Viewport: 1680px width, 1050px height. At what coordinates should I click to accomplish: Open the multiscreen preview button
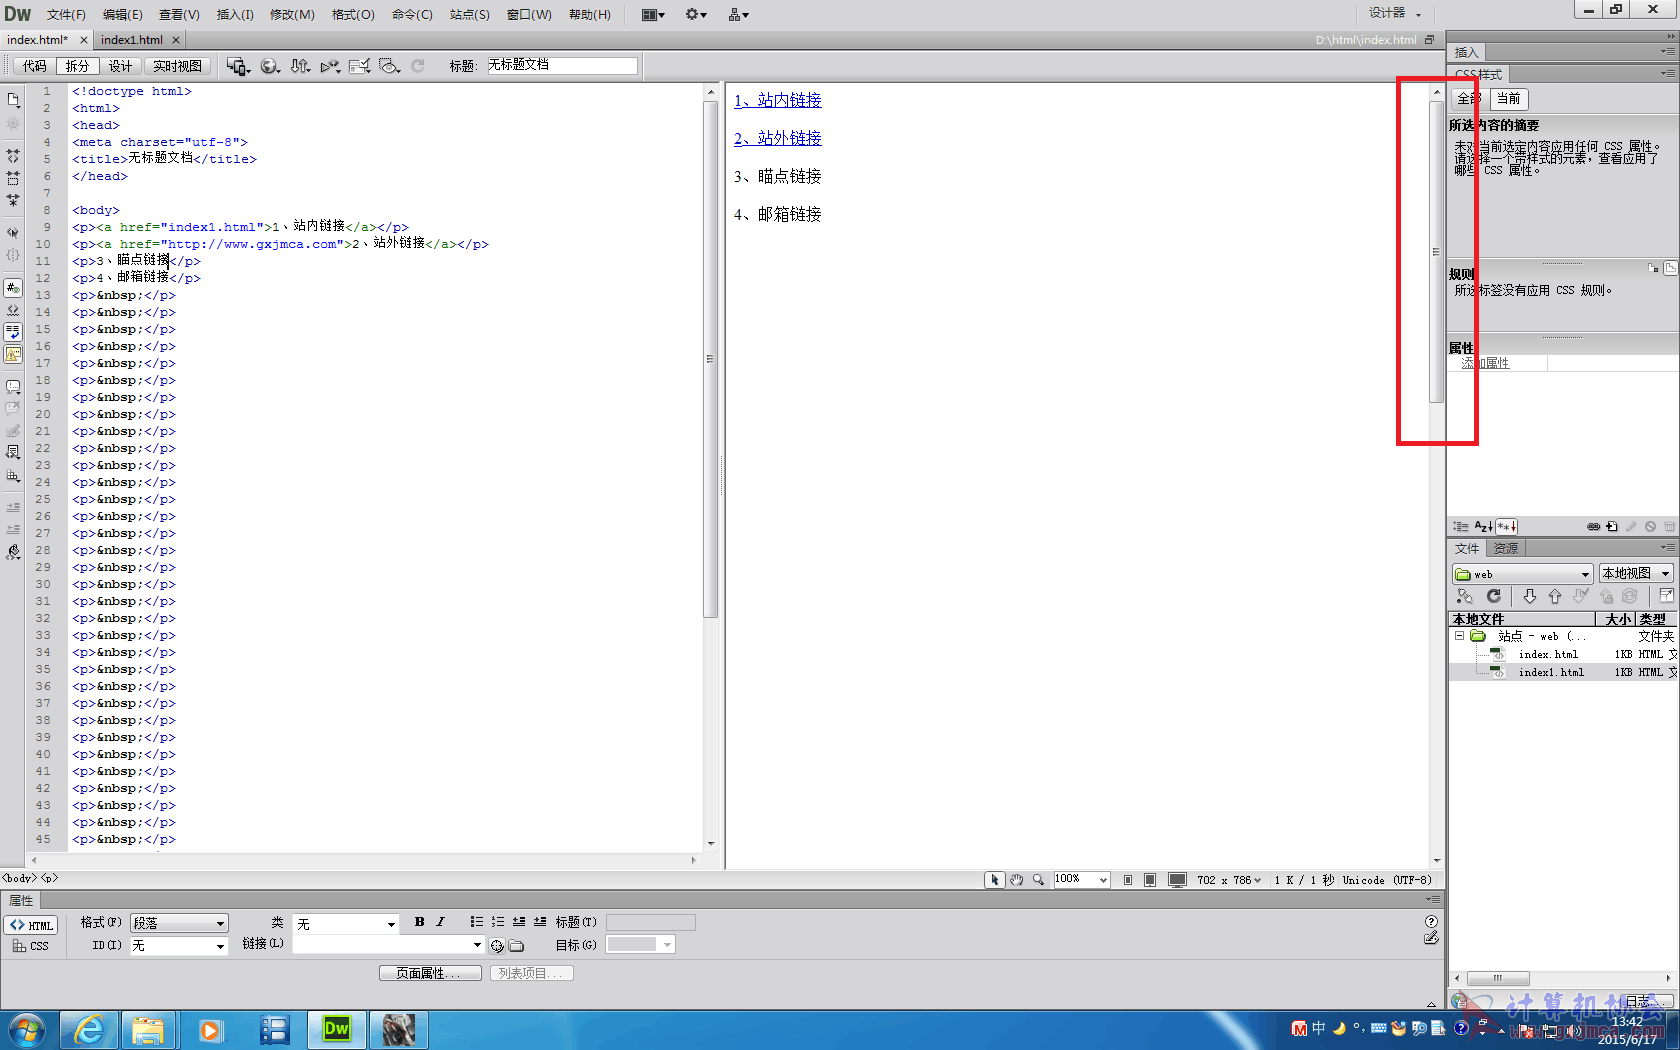click(x=238, y=66)
